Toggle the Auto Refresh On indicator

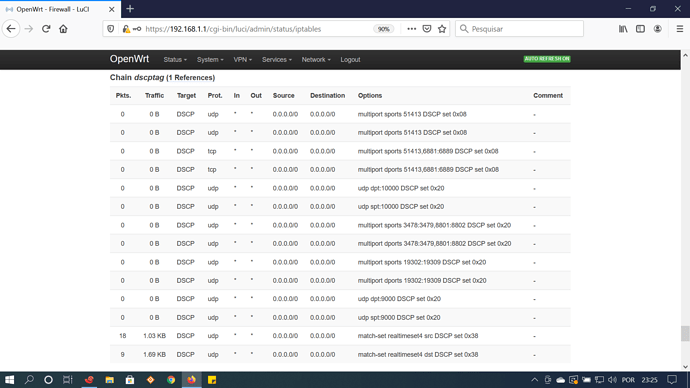pos(547,59)
